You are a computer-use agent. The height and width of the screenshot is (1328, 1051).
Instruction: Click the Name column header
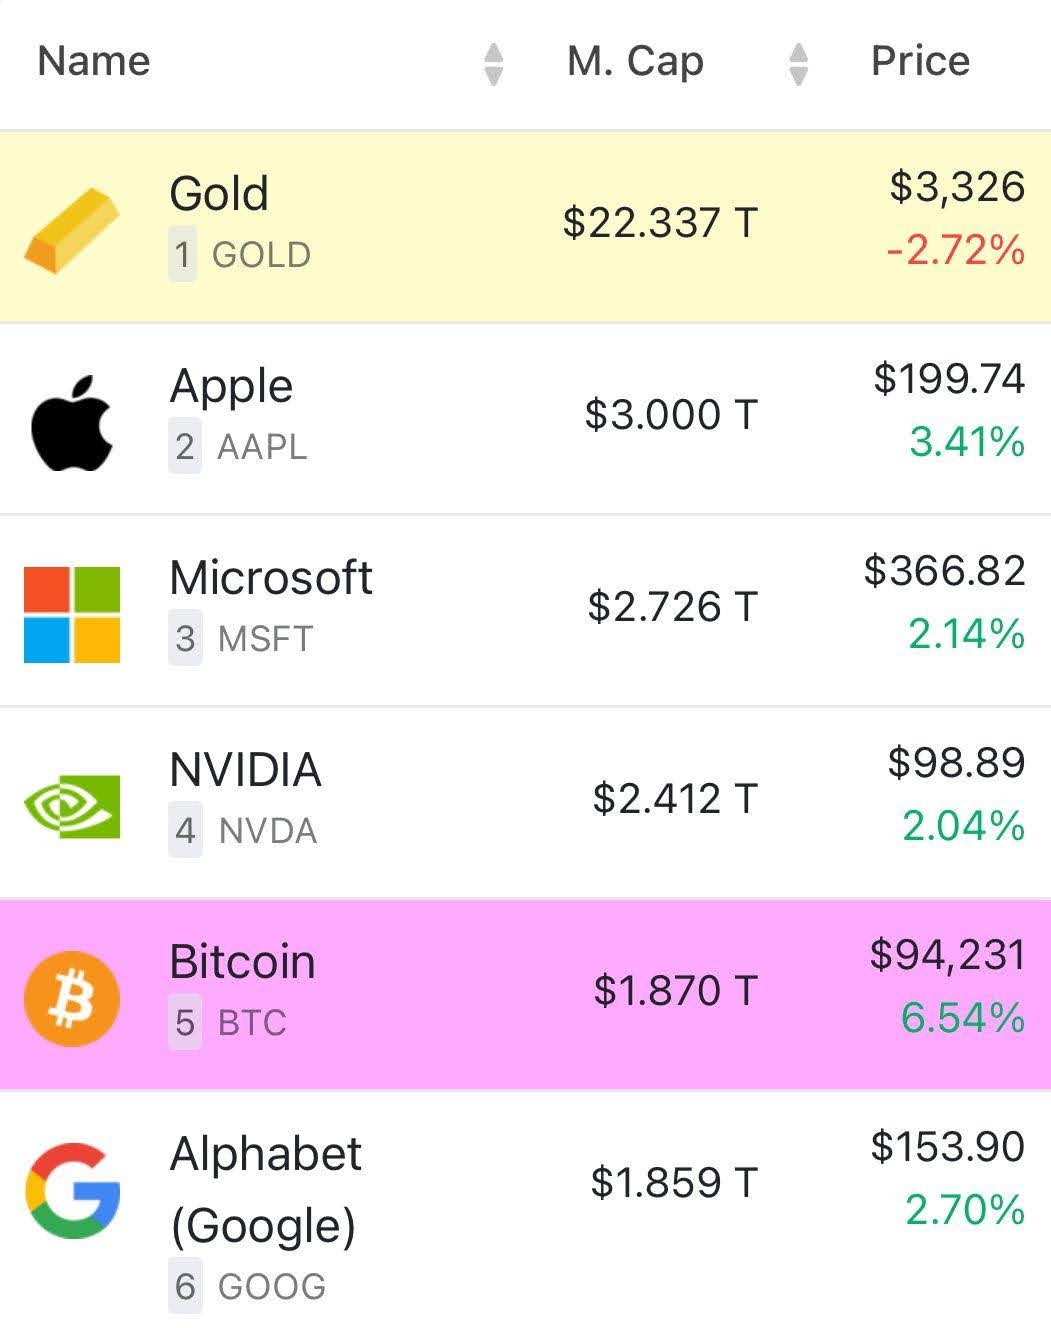(94, 62)
